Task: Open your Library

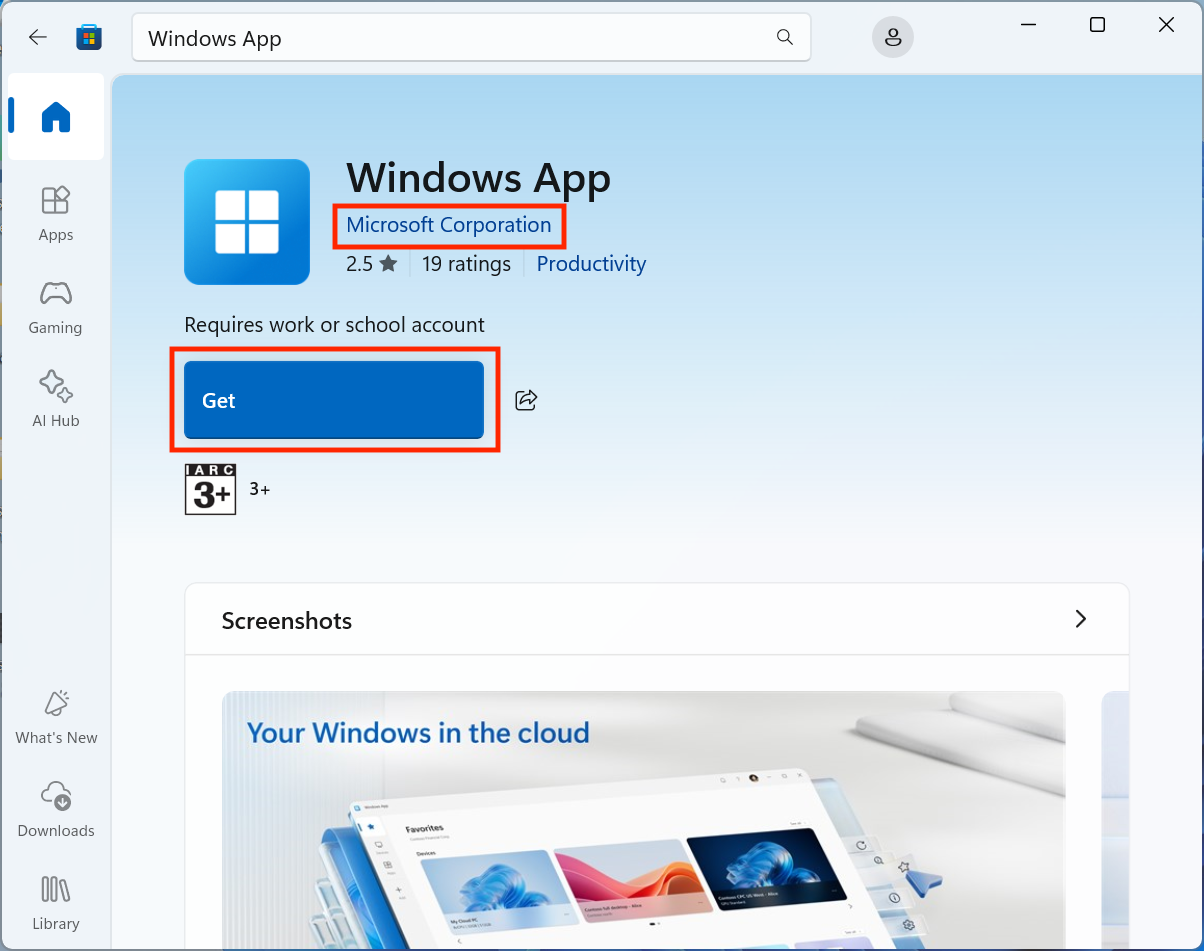Action: tap(55, 903)
